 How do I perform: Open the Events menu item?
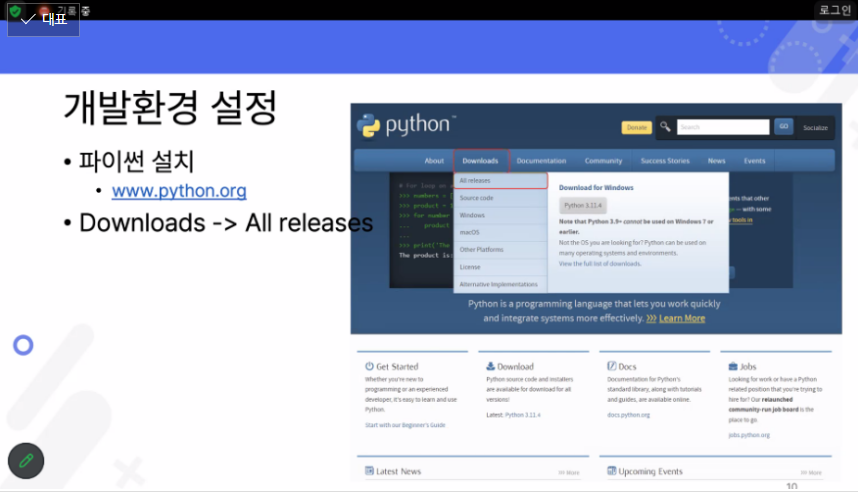pos(754,161)
